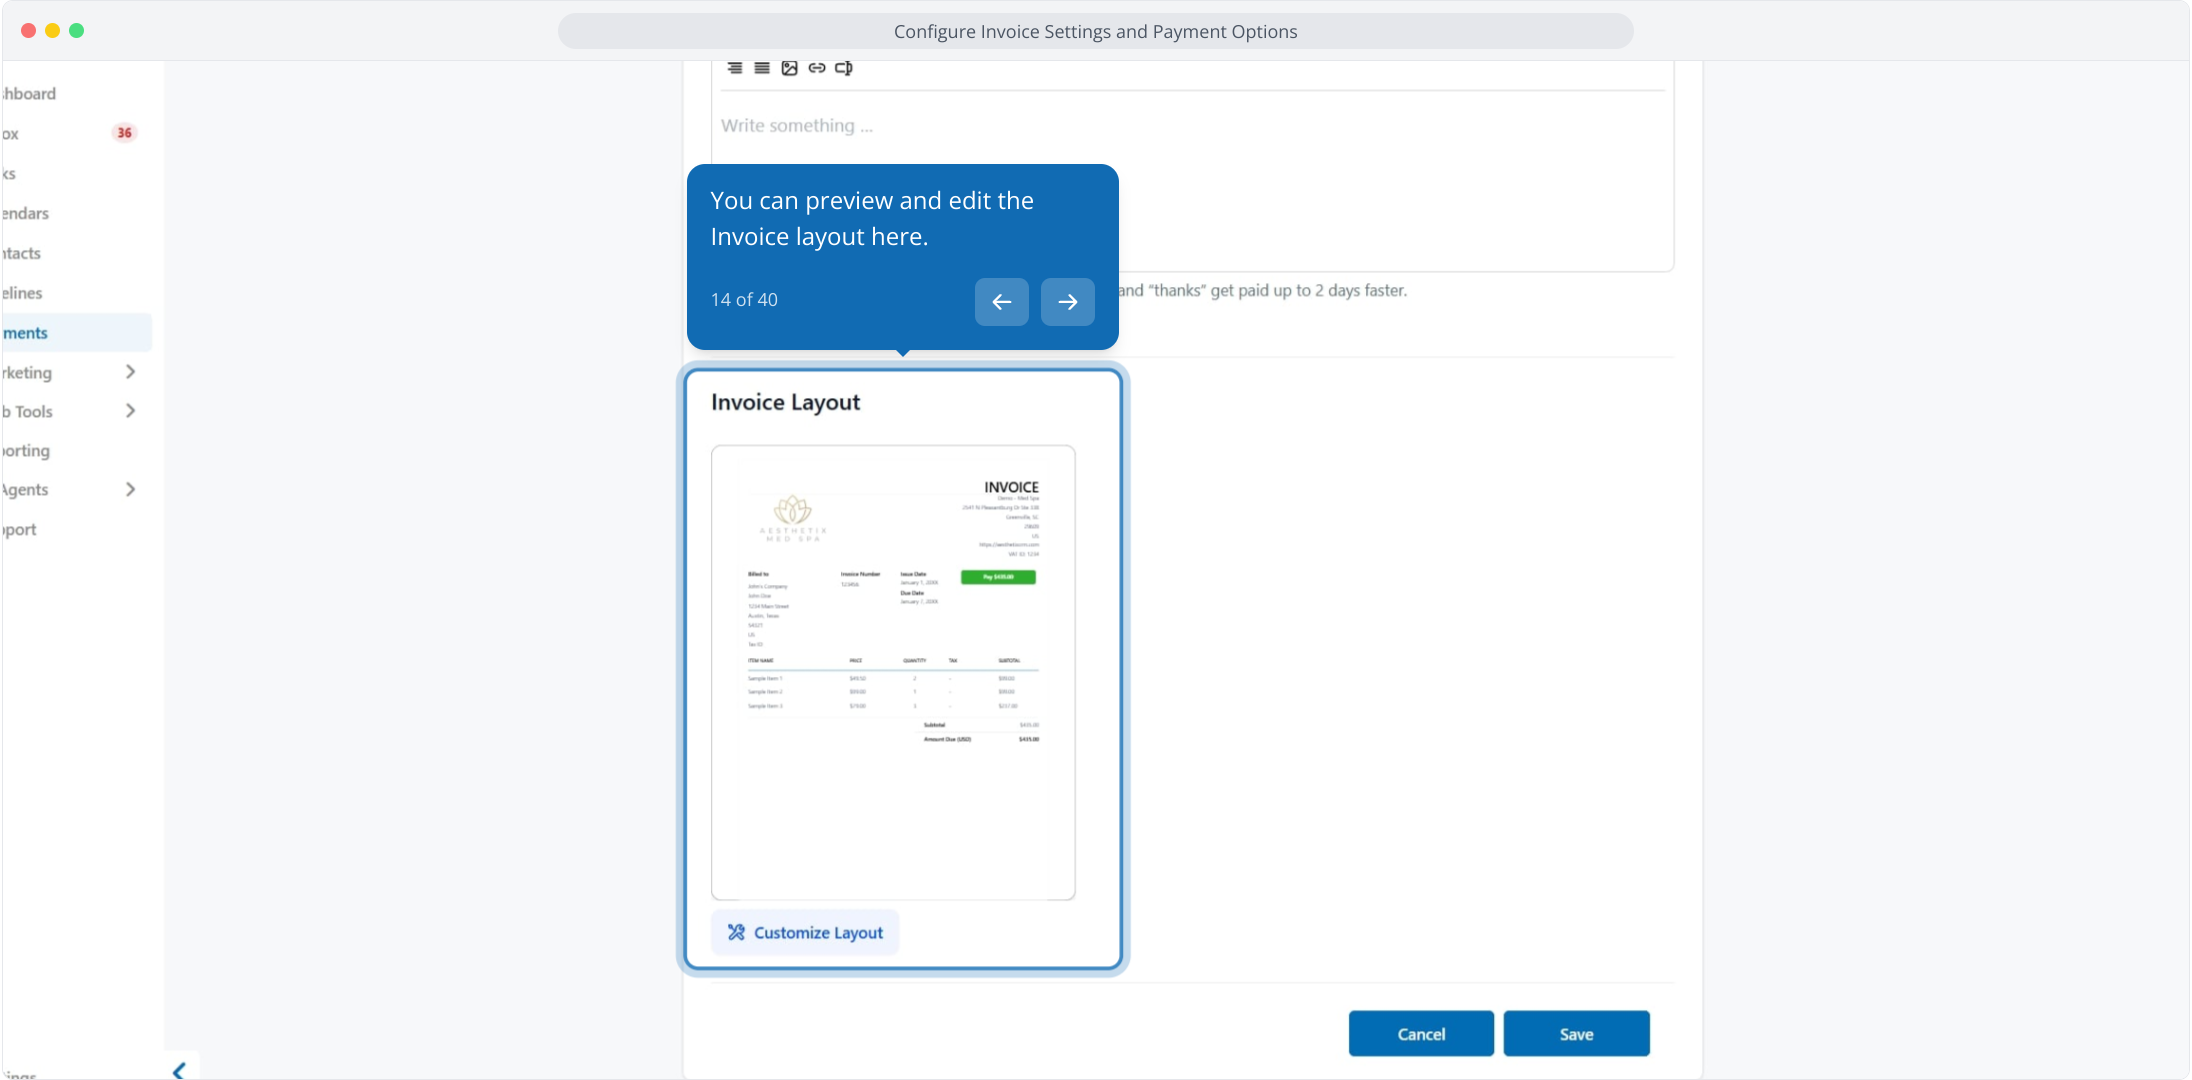Collapse the sidebar with bottom chevron

179,1070
